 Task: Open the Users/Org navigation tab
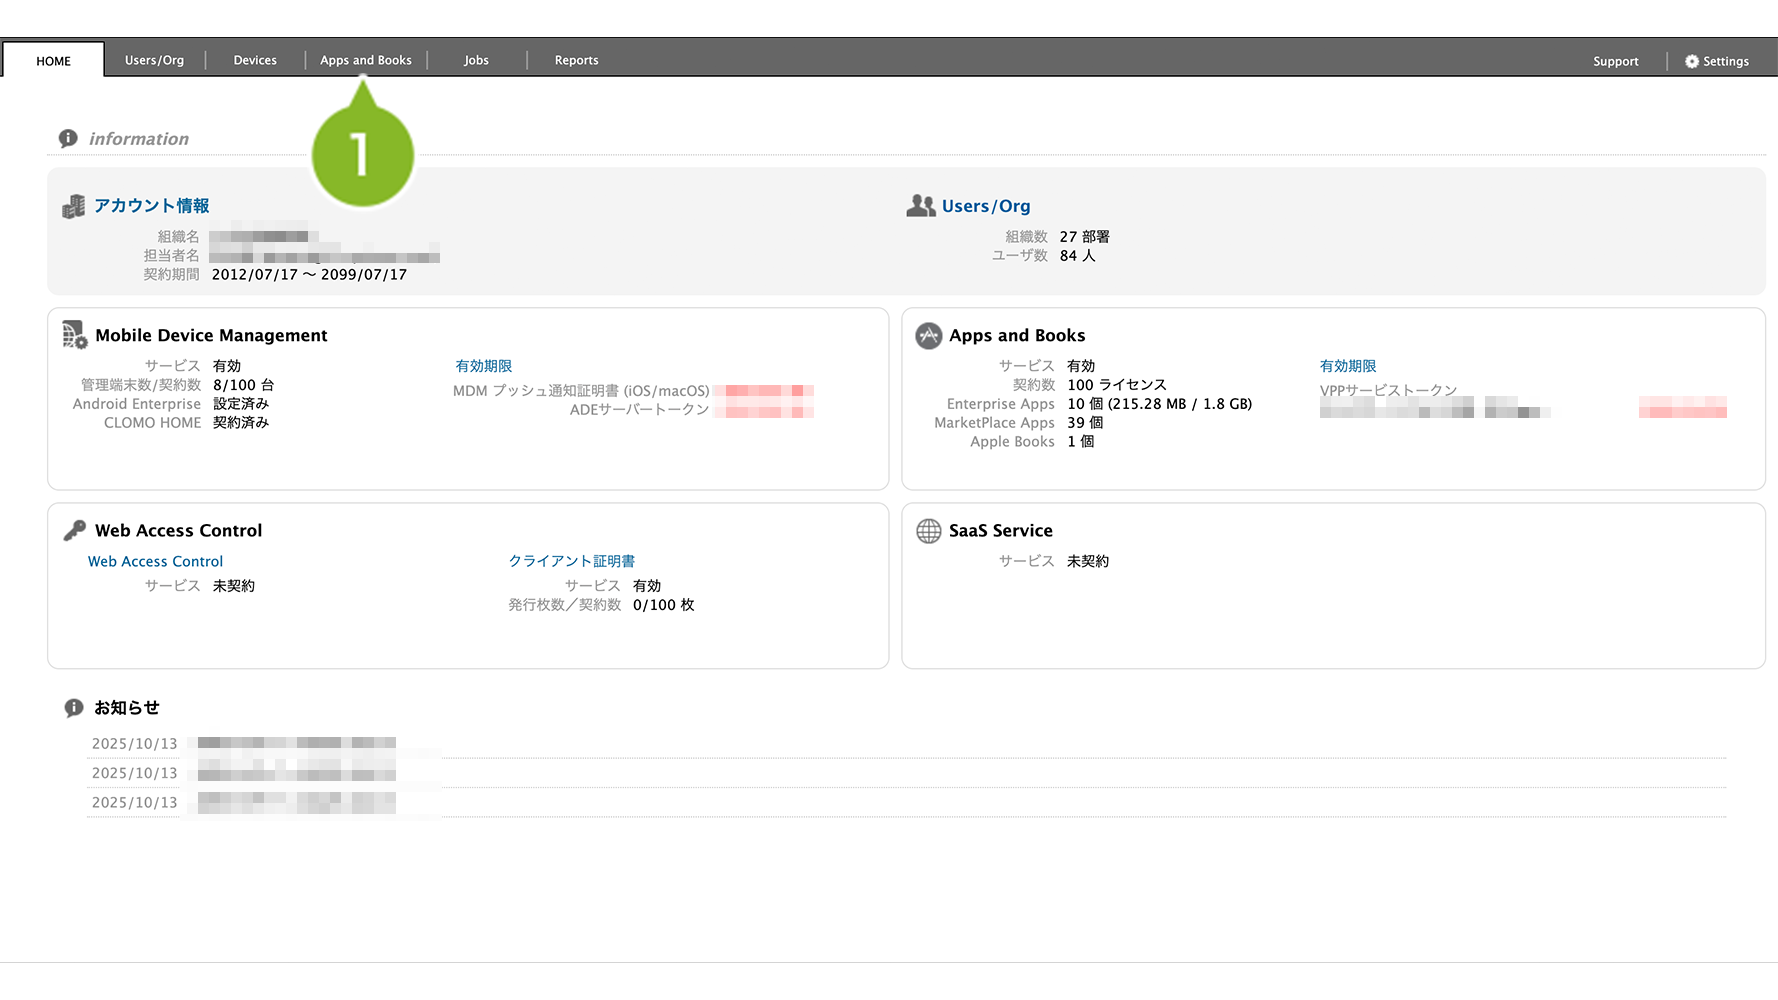[x=154, y=60]
